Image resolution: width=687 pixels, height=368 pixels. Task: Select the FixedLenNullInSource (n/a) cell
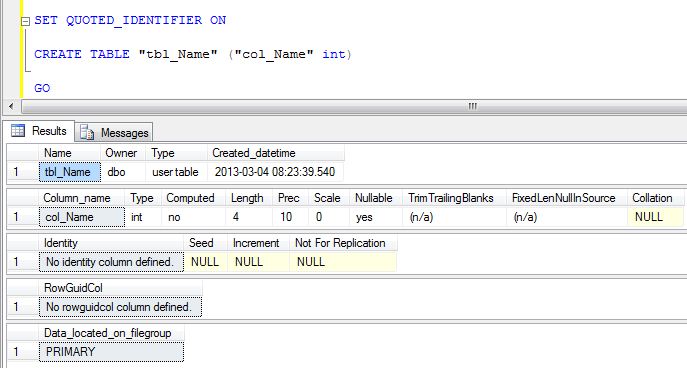(567, 217)
